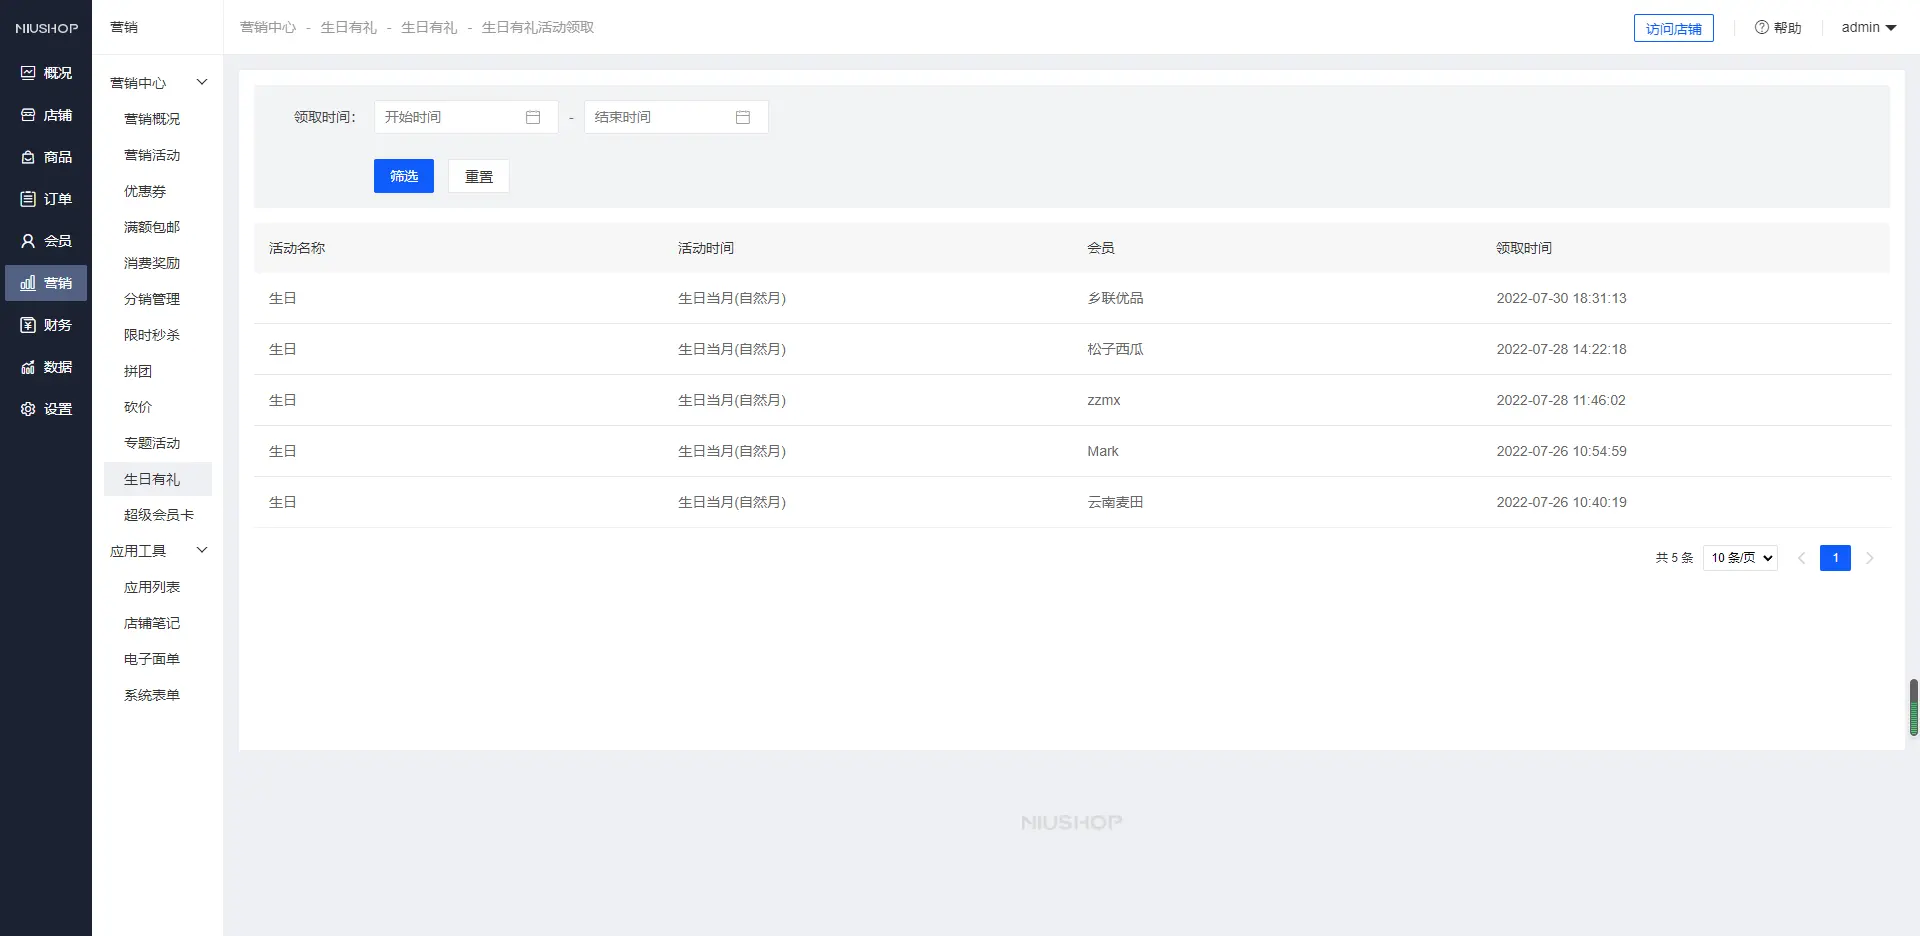Open the Store (店铺) sidebar icon

28,115
